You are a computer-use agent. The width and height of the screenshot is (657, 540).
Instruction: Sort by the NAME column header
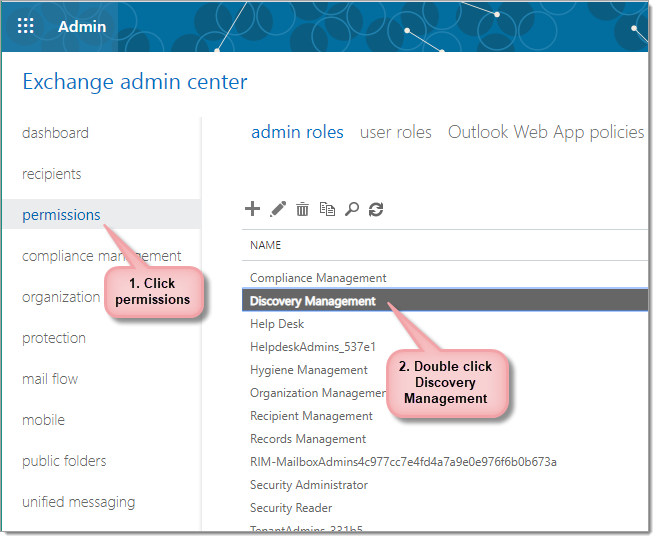[x=265, y=245]
